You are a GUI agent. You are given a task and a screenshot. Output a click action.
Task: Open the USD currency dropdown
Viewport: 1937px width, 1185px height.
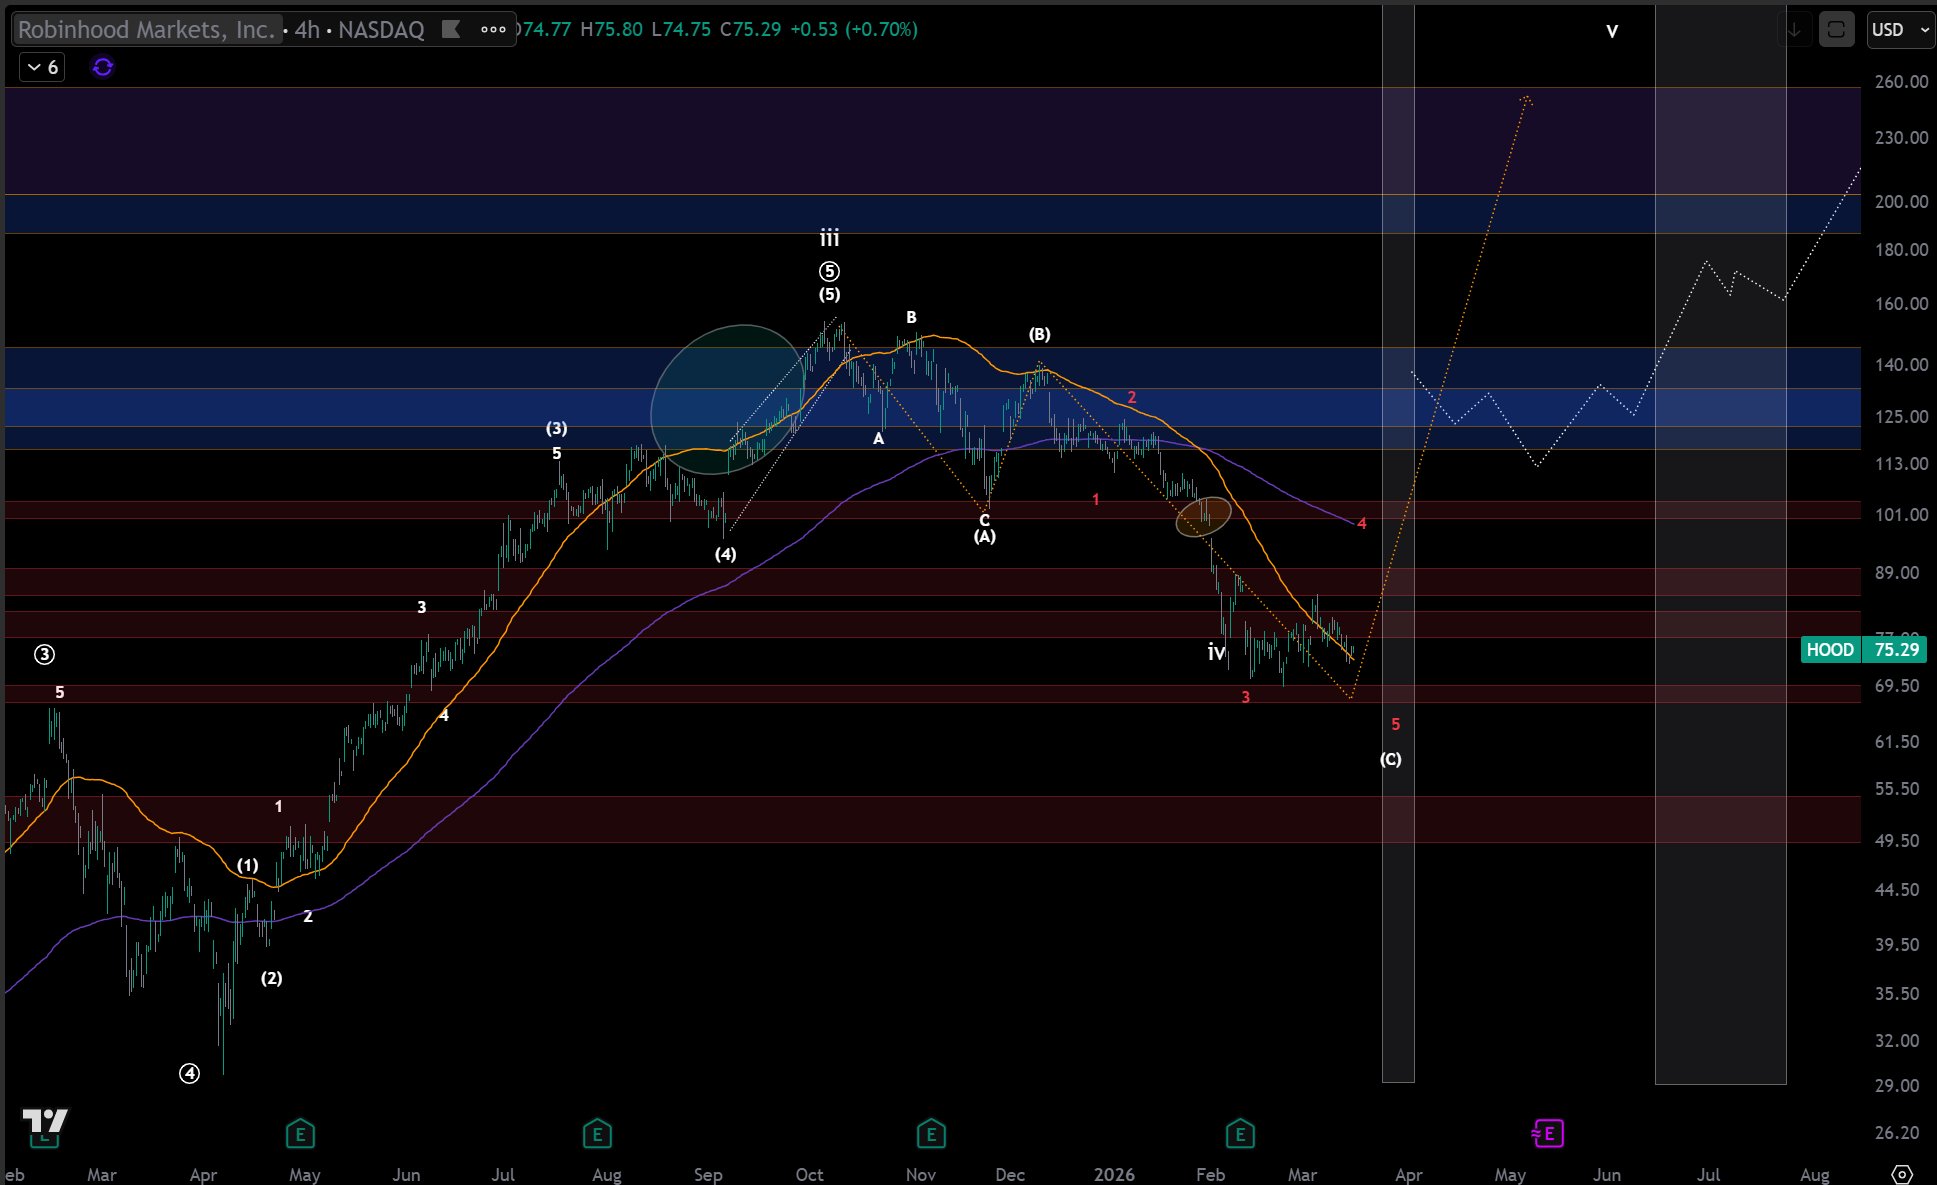pyautogui.click(x=1900, y=29)
